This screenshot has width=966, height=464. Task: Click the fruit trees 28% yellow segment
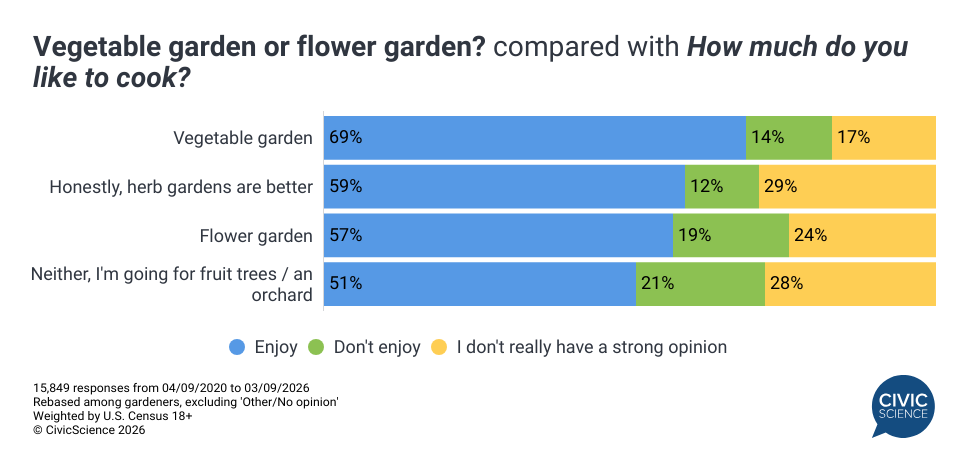(850, 284)
